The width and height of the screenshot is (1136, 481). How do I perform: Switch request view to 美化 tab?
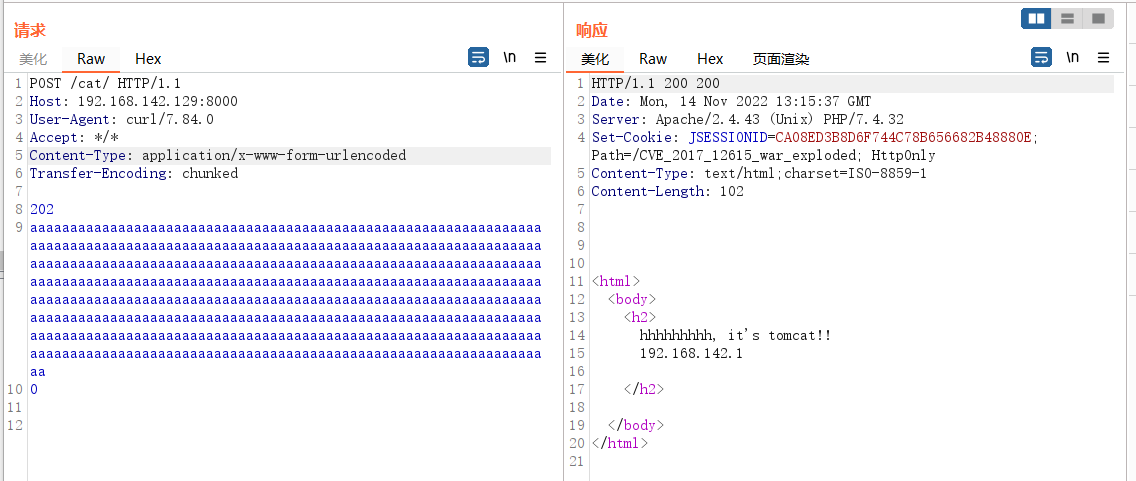pos(33,59)
